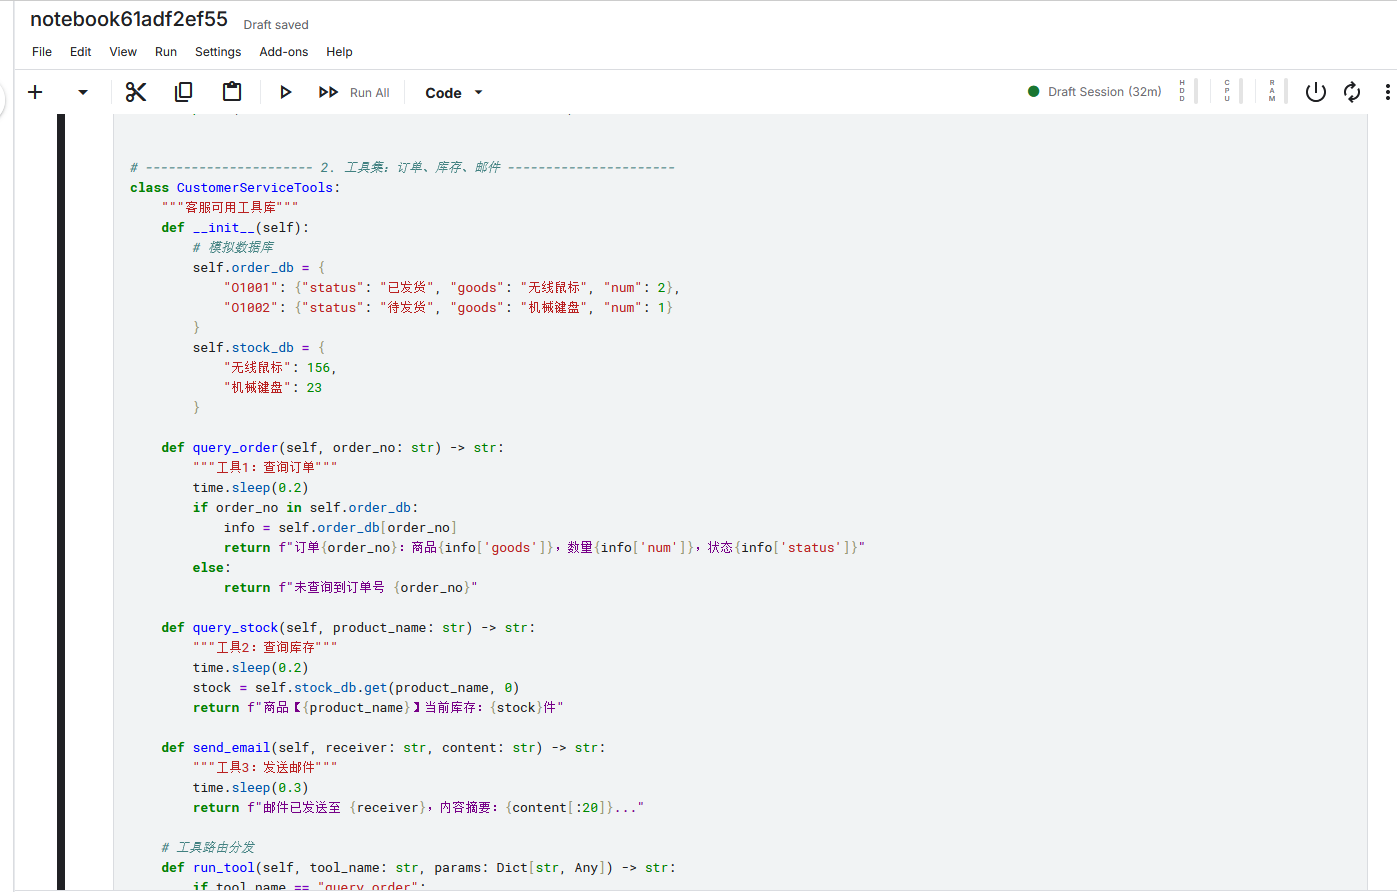The width and height of the screenshot is (1397, 892).
Task: Click the '2. 工具集' section comment line
Action: click(x=402, y=167)
